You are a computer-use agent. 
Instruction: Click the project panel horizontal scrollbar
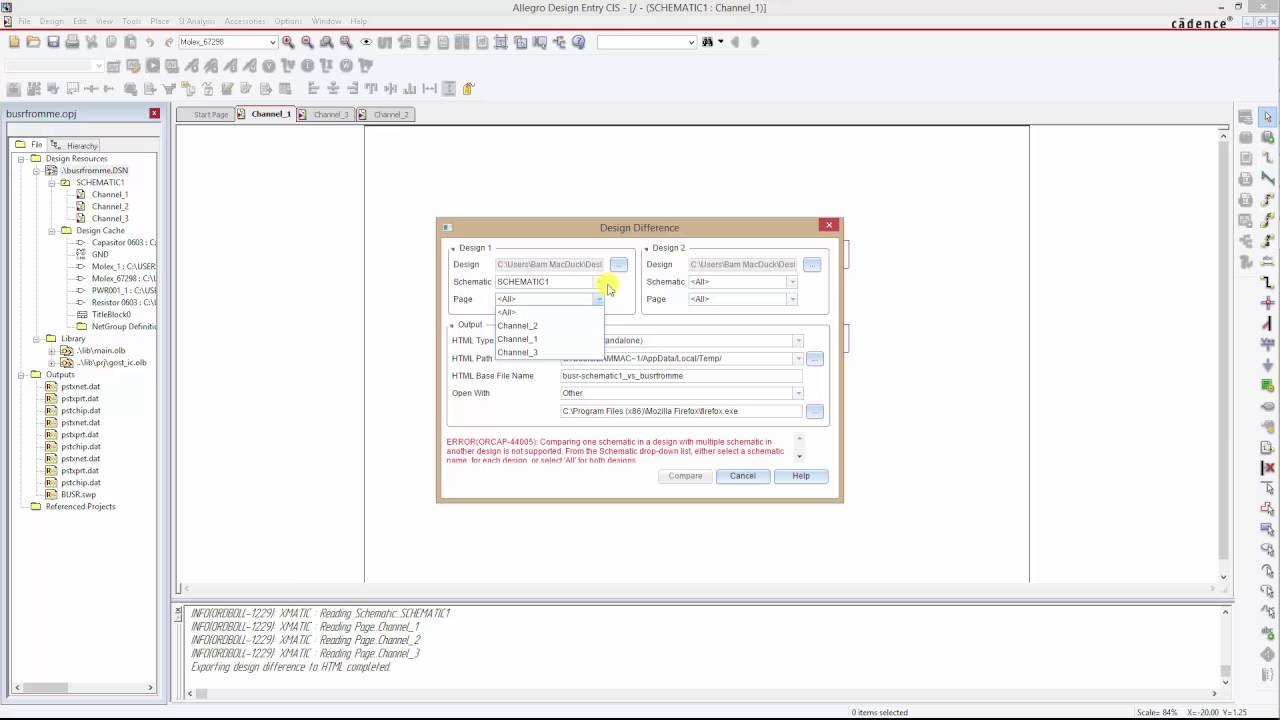click(82, 688)
